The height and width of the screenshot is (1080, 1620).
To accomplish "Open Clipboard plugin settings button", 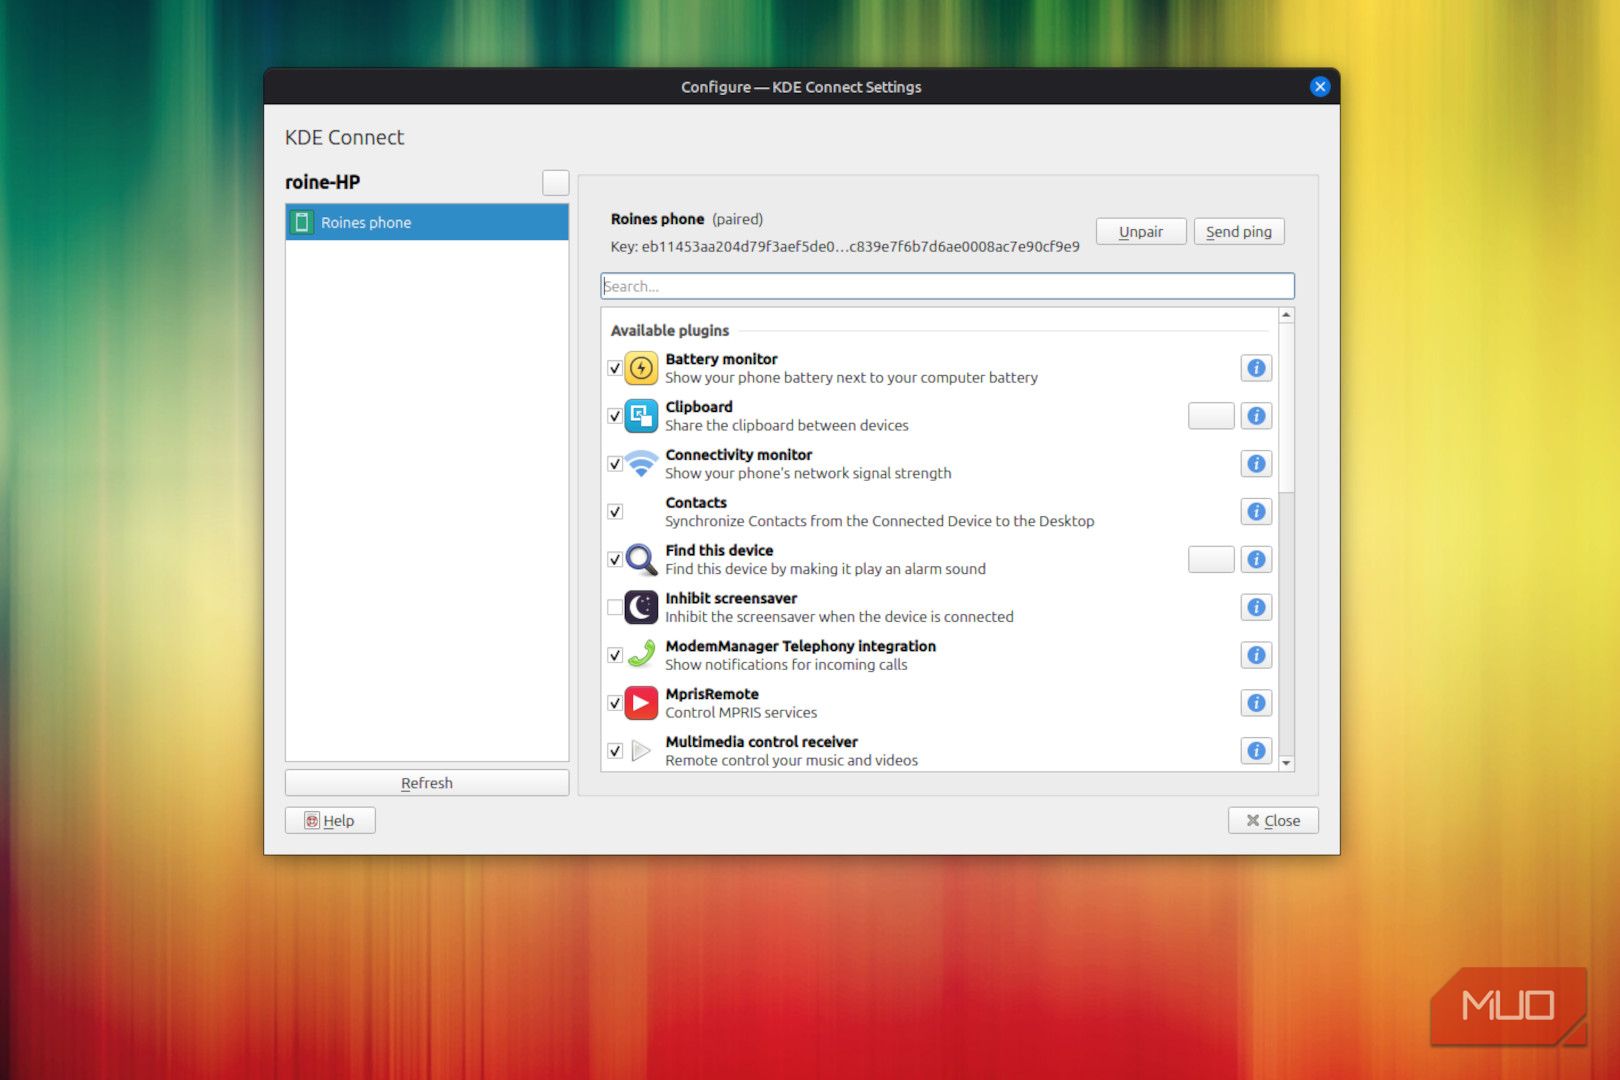I will 1210,416.
